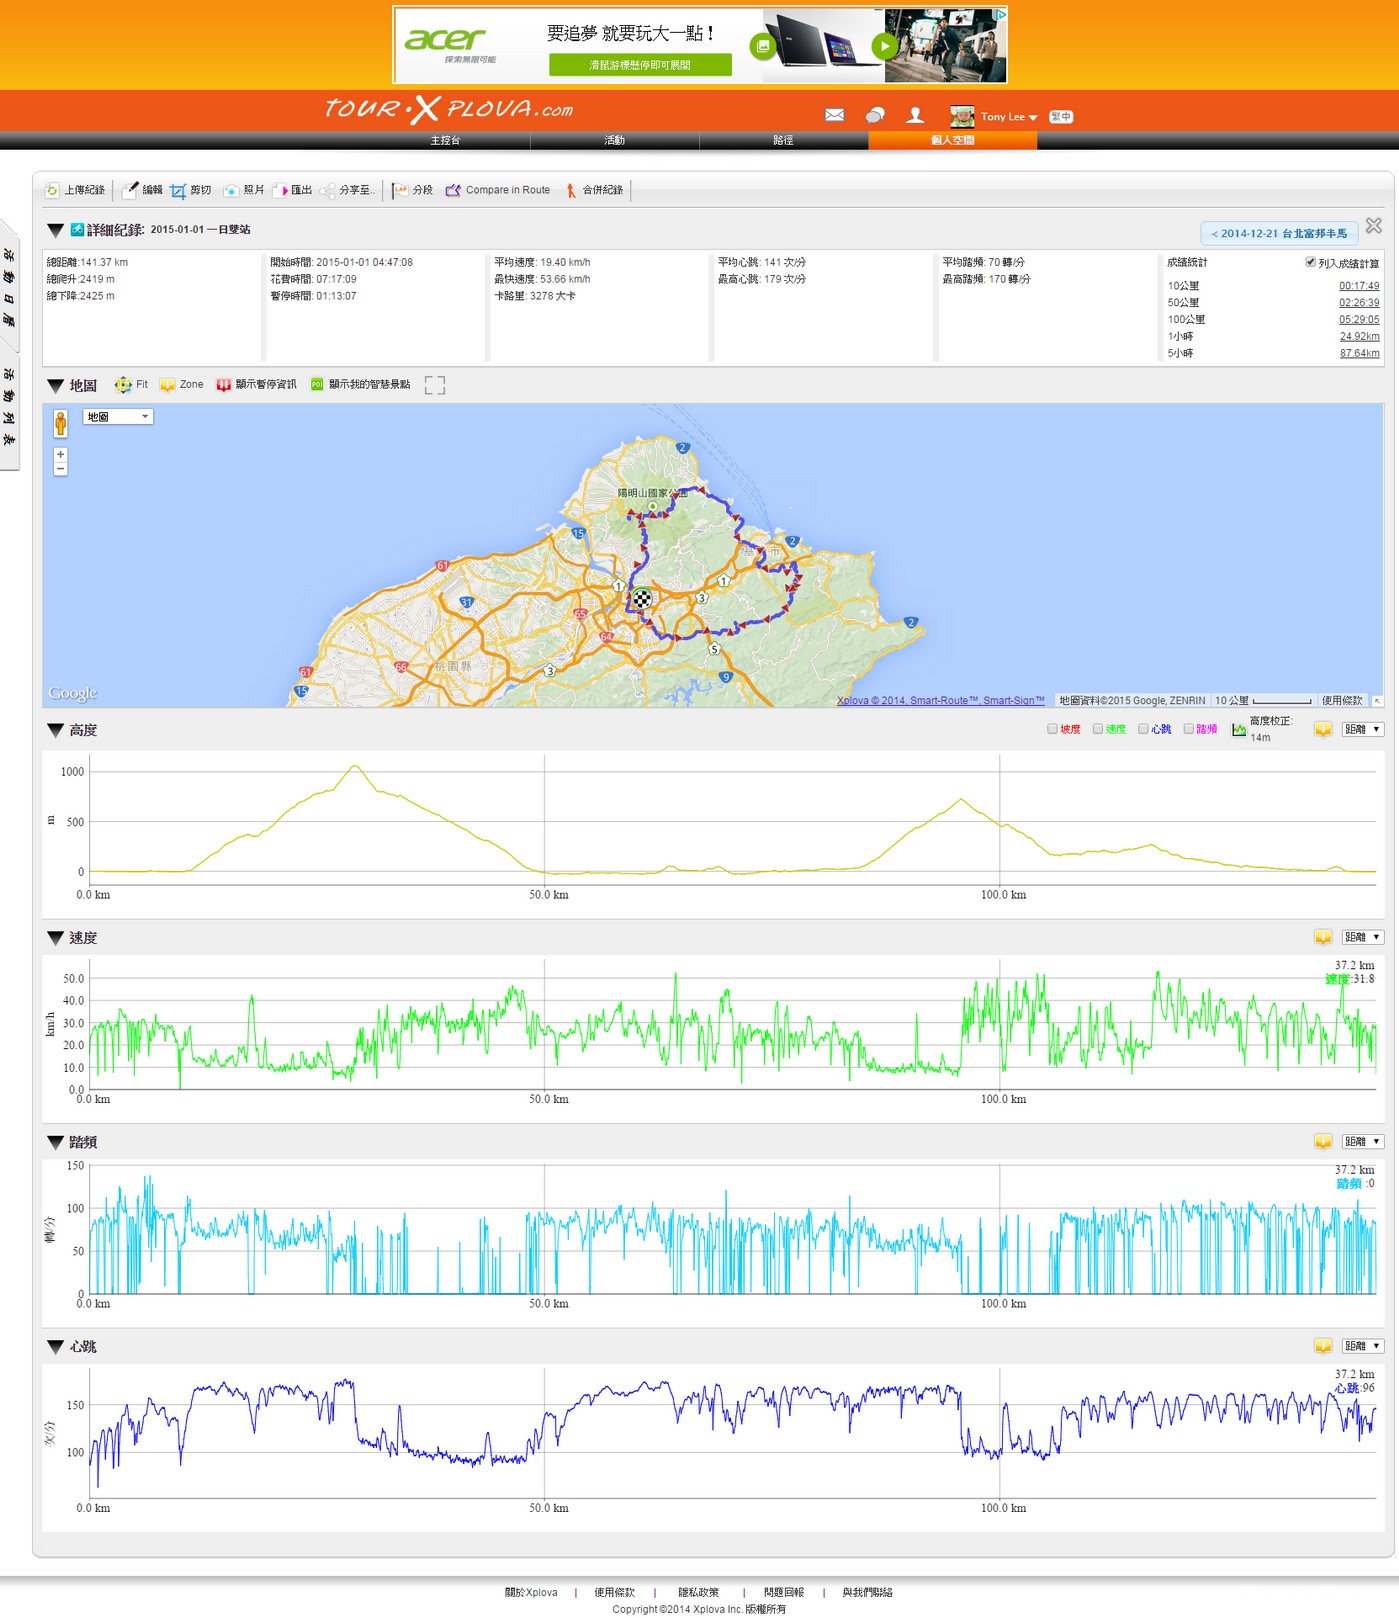Click the 分段 lap flag icon
Image resolution: width=1399 pixels, height=1618 pixels.
point(400,190)
